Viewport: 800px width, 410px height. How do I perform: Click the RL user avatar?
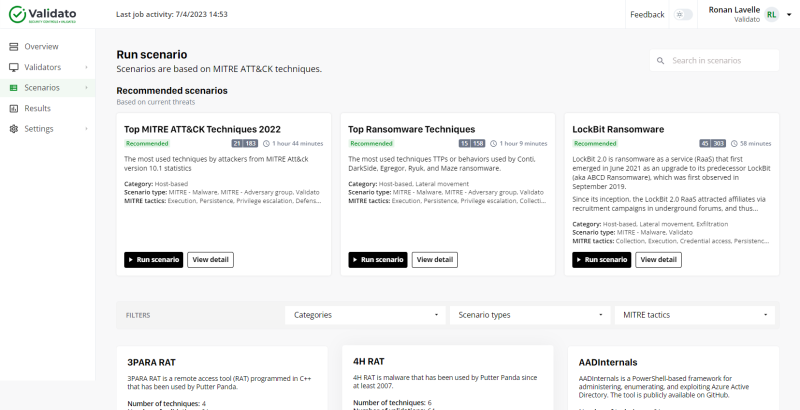click(771, 15)
